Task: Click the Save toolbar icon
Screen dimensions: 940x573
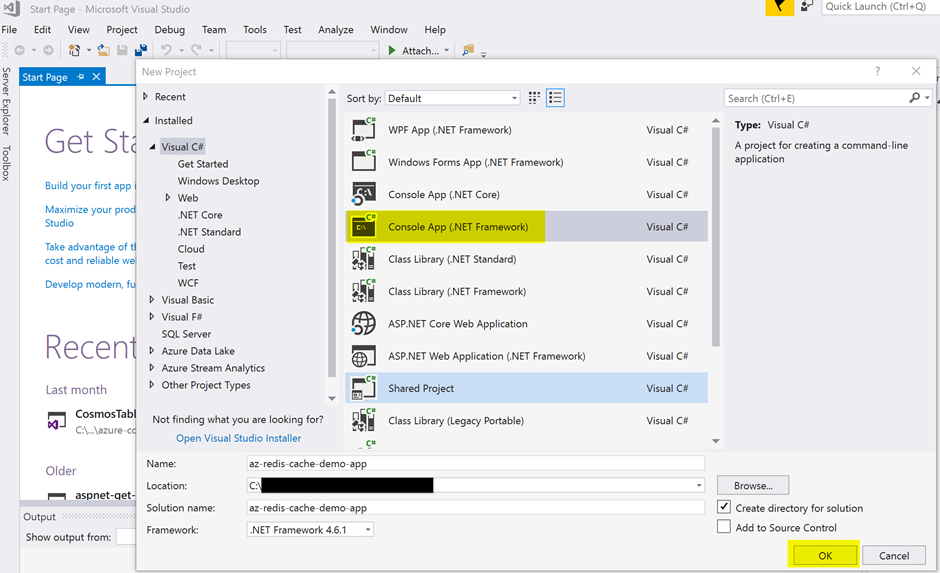Action: (122, 50)
